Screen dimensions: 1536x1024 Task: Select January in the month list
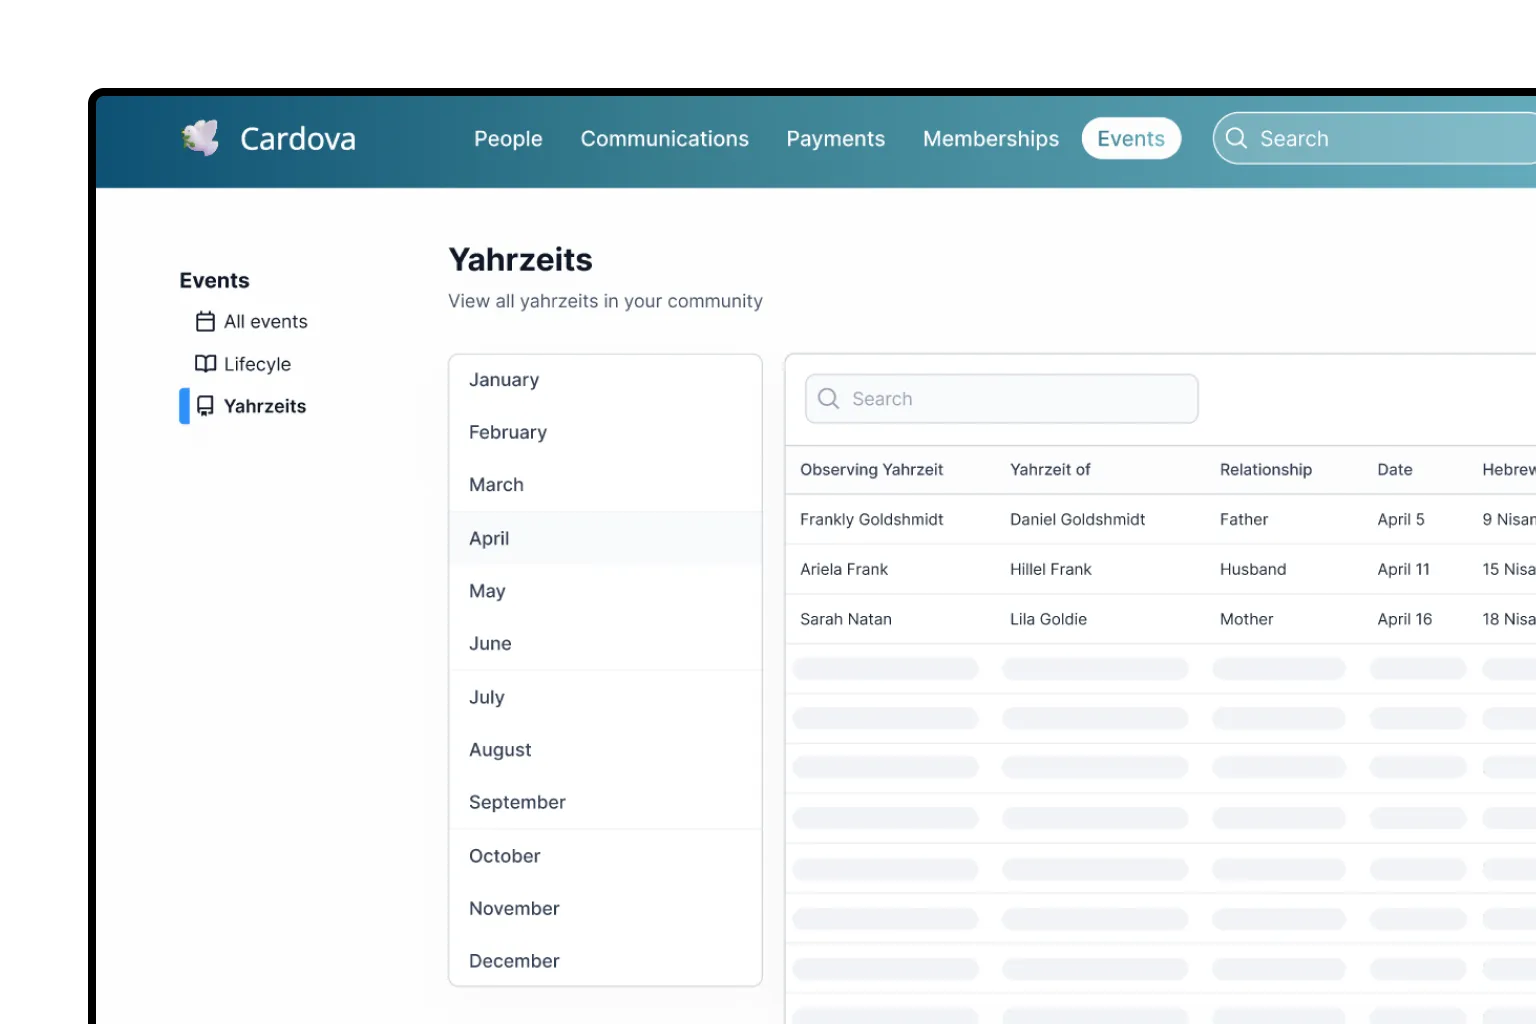[606, 380]
